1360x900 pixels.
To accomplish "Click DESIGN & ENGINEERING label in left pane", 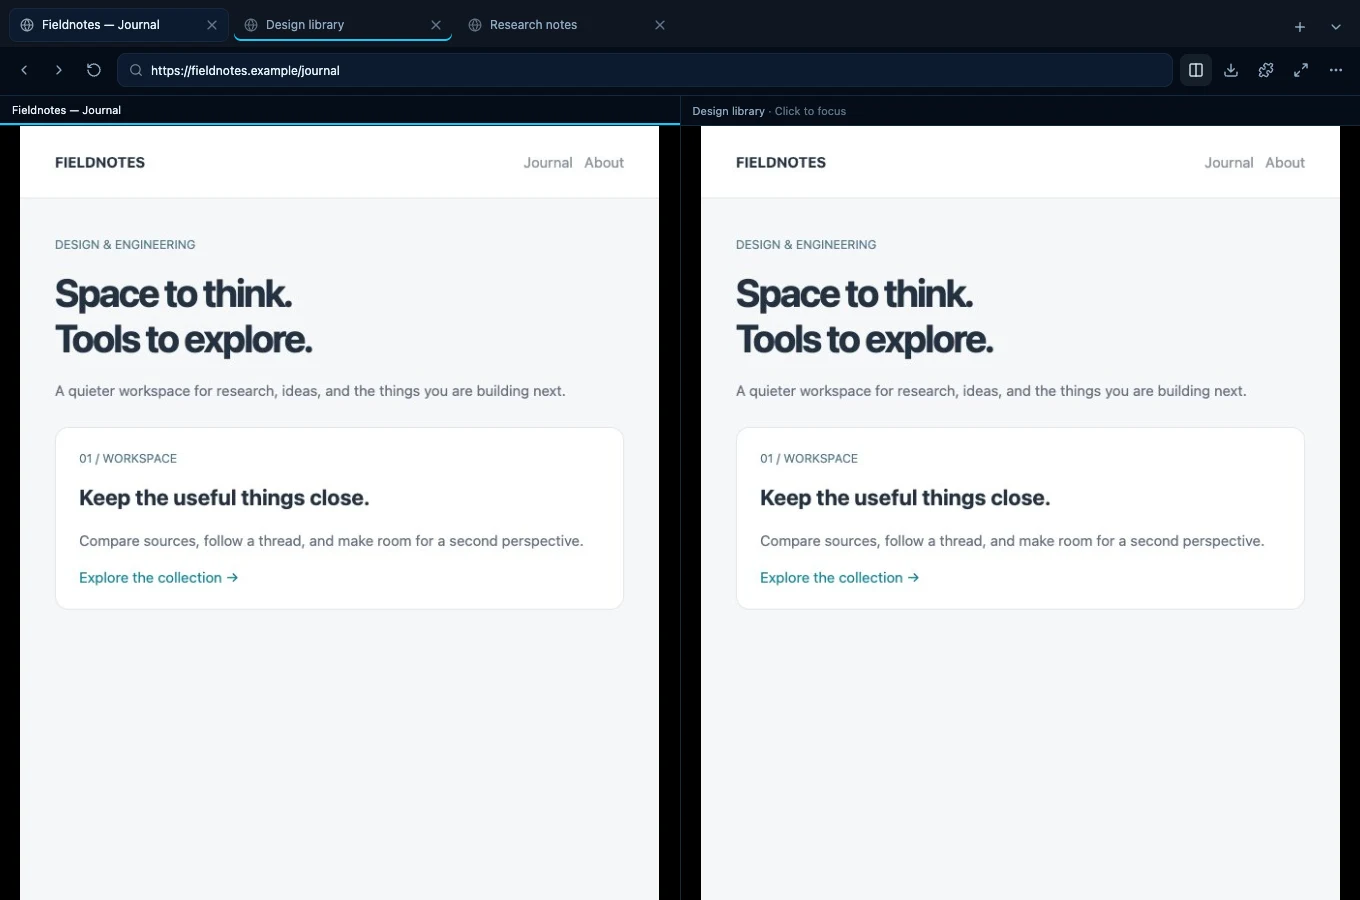I will tap(125, 245).
